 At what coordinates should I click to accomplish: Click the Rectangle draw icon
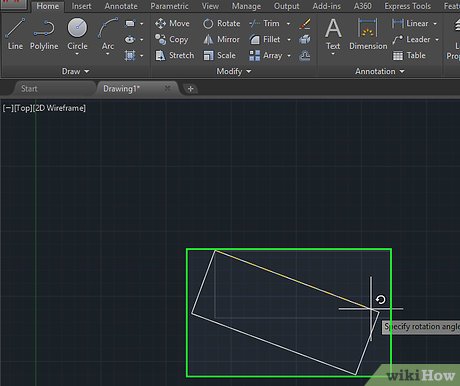click(x=130, y=23)
